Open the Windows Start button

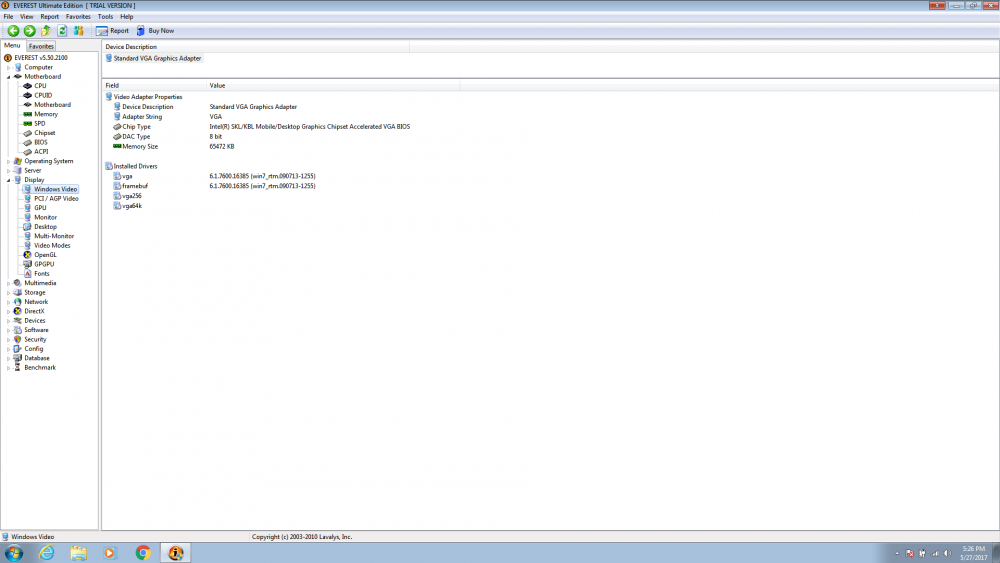13,553
